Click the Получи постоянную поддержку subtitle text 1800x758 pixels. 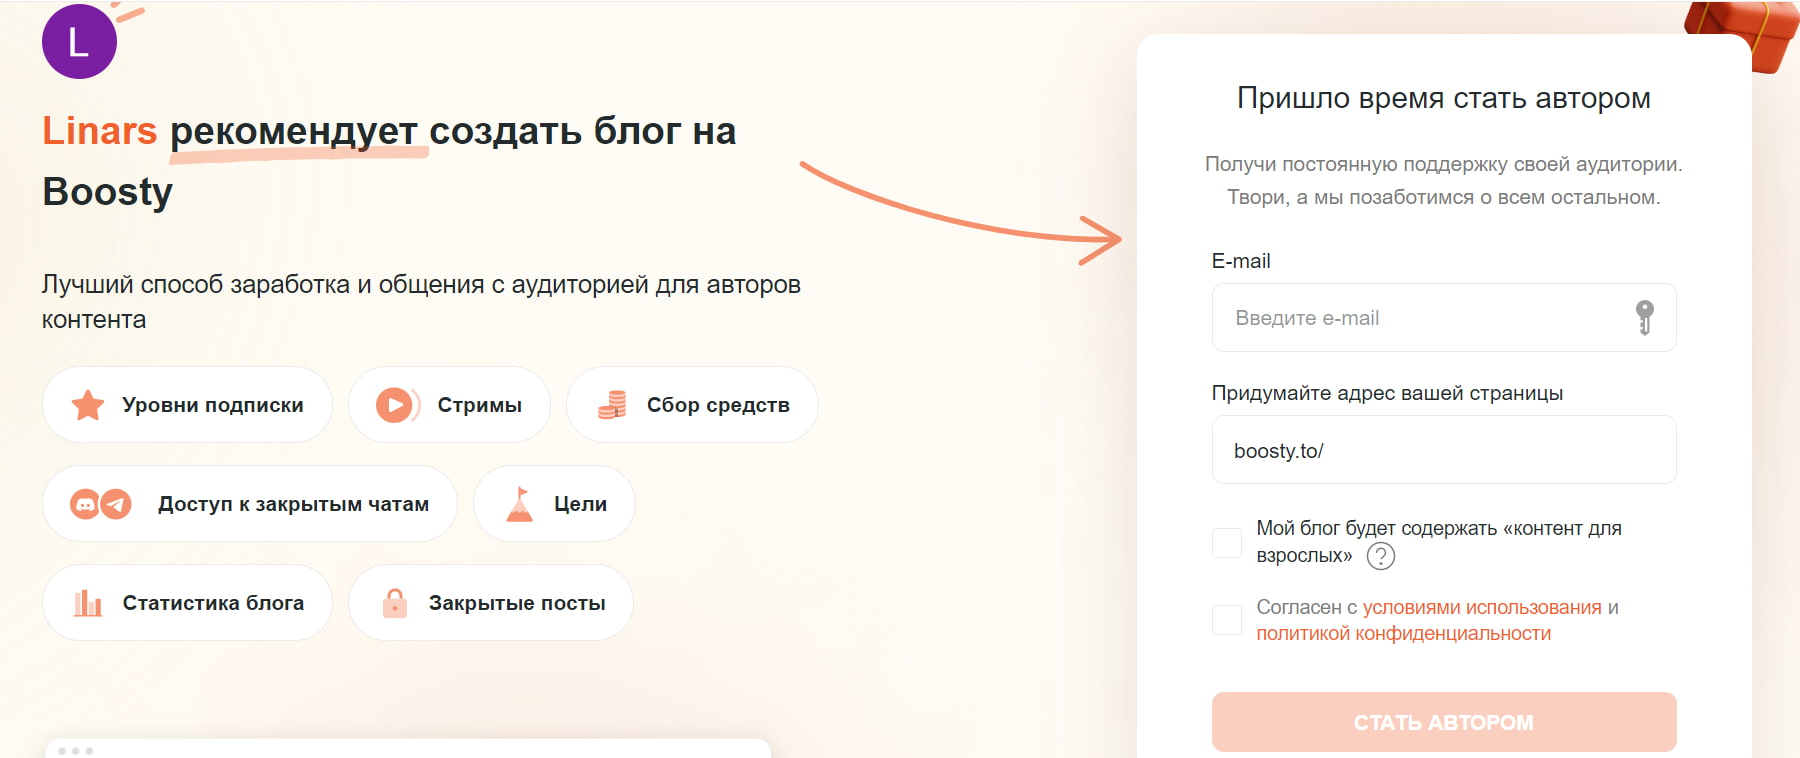pyautogui.click(x=1444, y=180)
